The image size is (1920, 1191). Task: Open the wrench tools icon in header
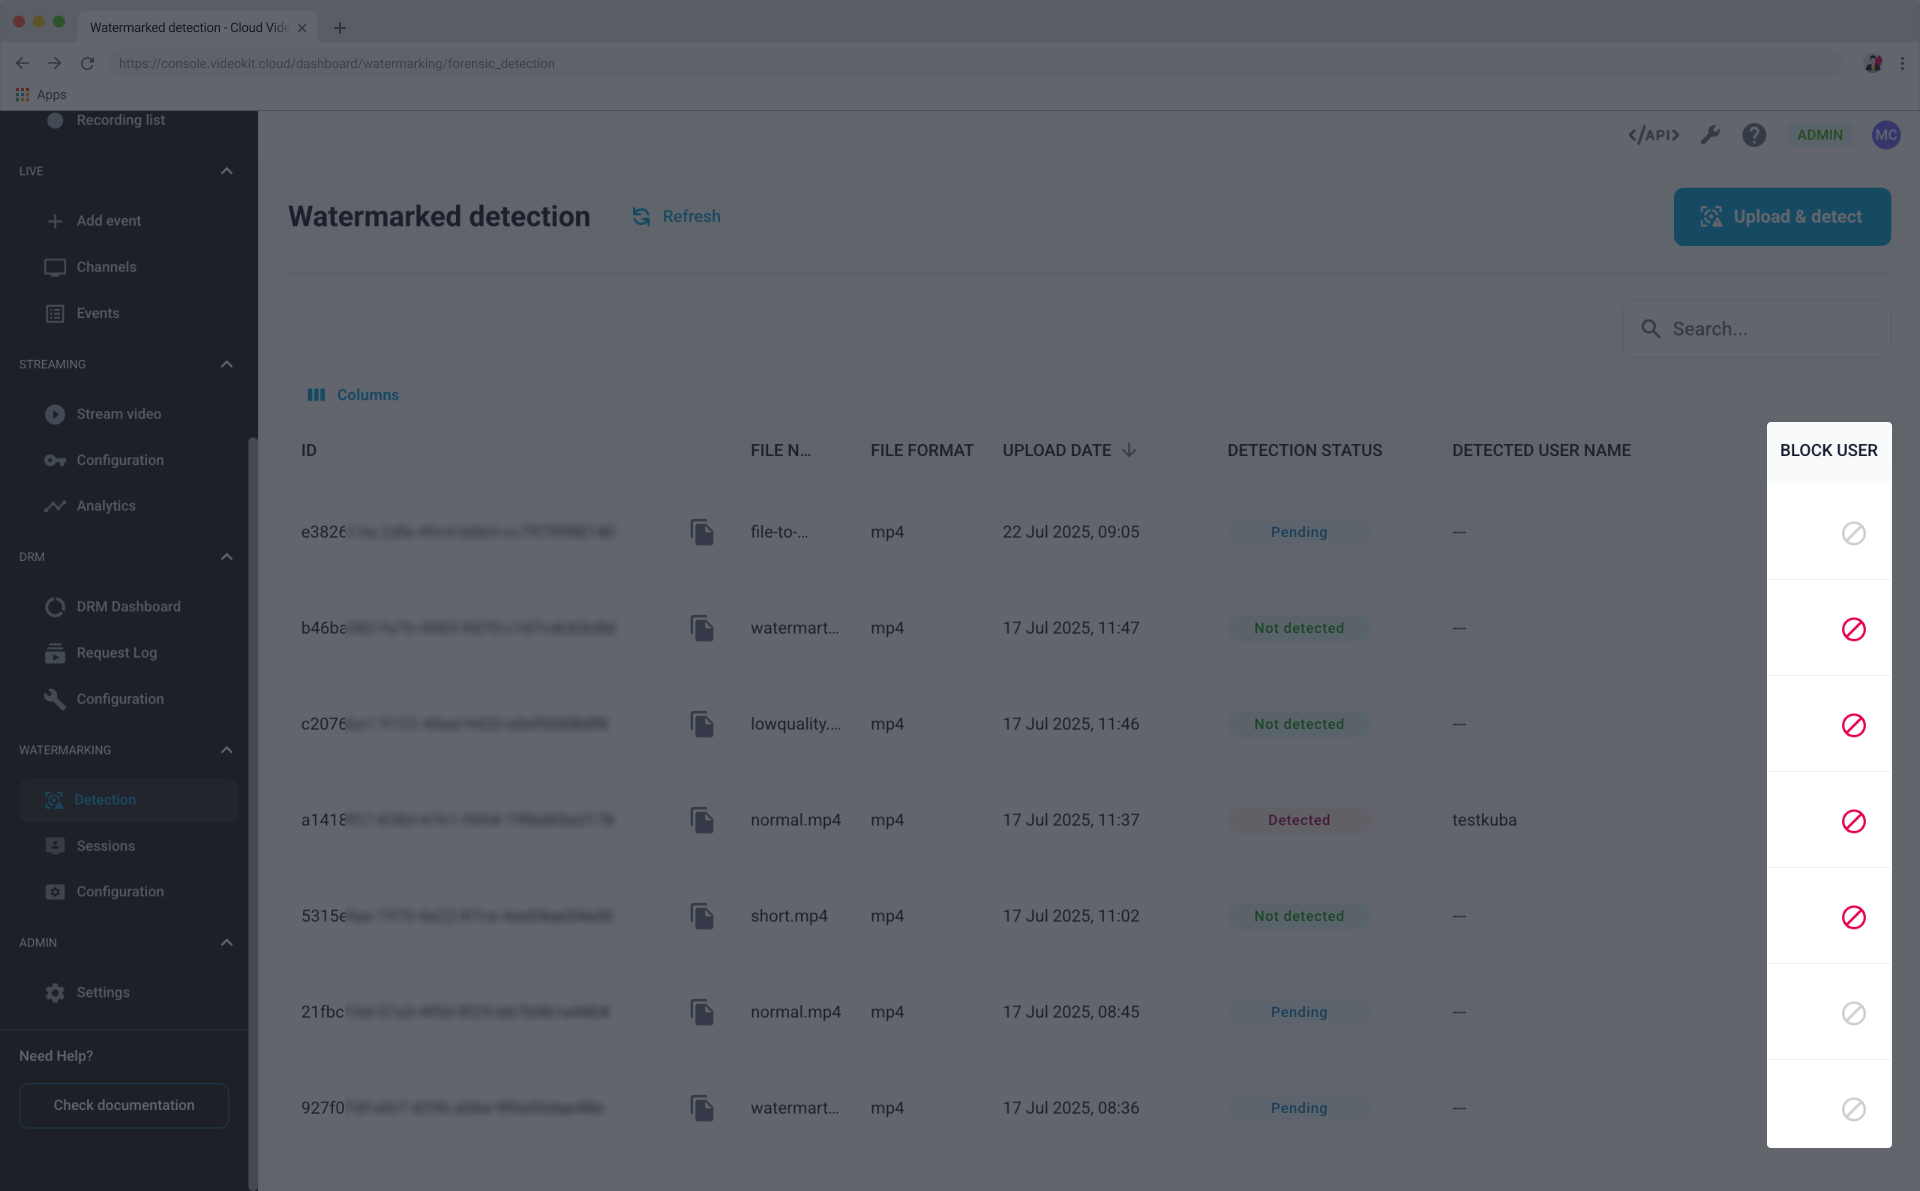1710,135
